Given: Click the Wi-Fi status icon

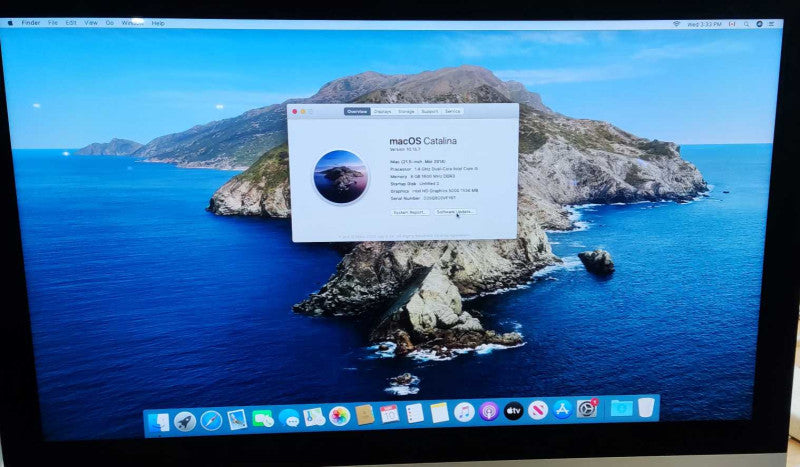Looking at the screenshot, I should coord(677,24).
